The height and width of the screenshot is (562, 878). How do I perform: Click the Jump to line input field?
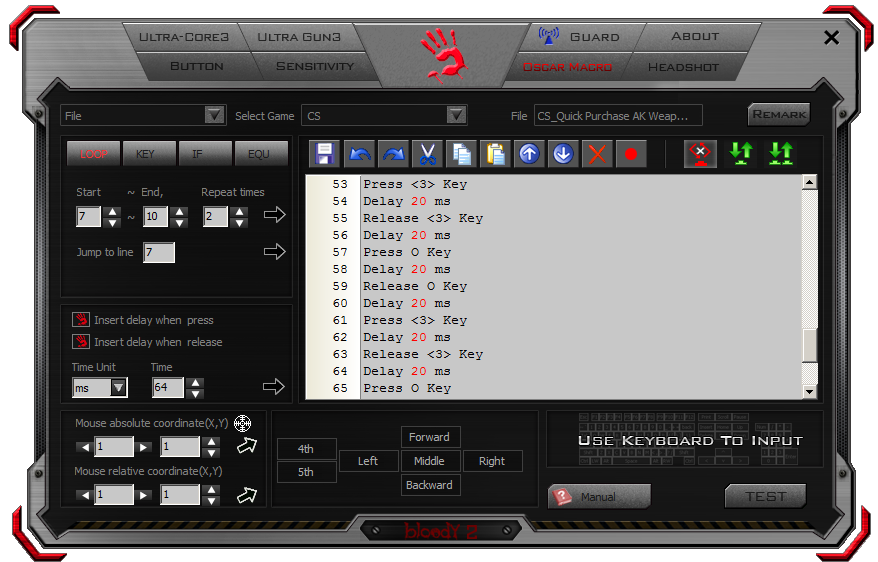pyautogui.click(x=158, y=252)
